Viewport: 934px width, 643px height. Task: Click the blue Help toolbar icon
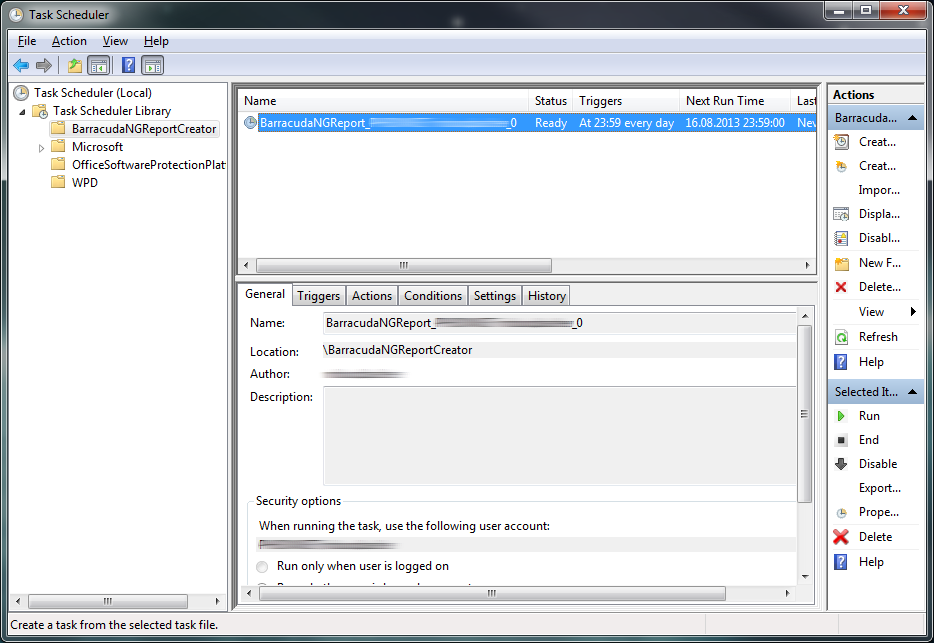(128, 65)
